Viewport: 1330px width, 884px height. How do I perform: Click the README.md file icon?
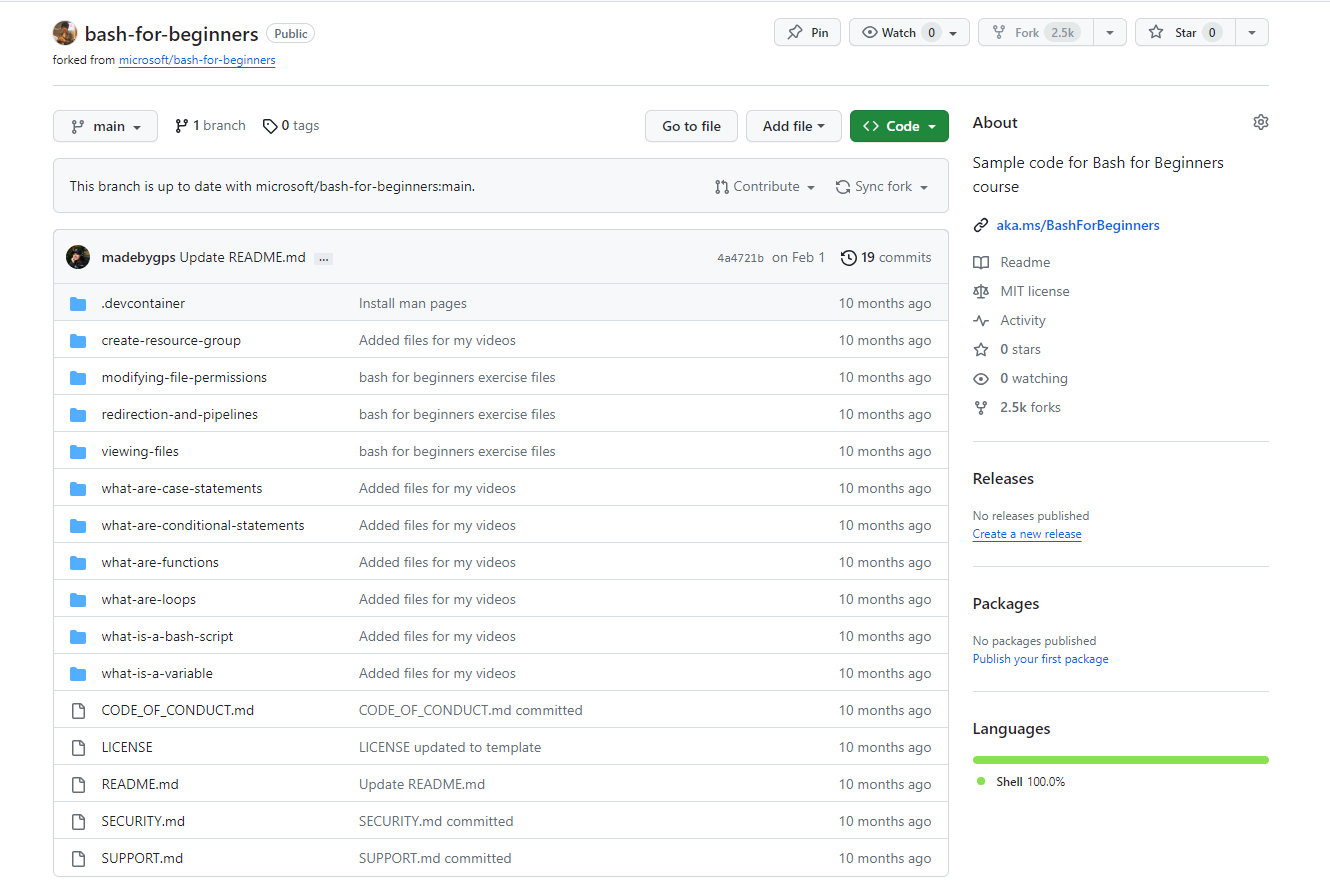[x=78, y=784]
